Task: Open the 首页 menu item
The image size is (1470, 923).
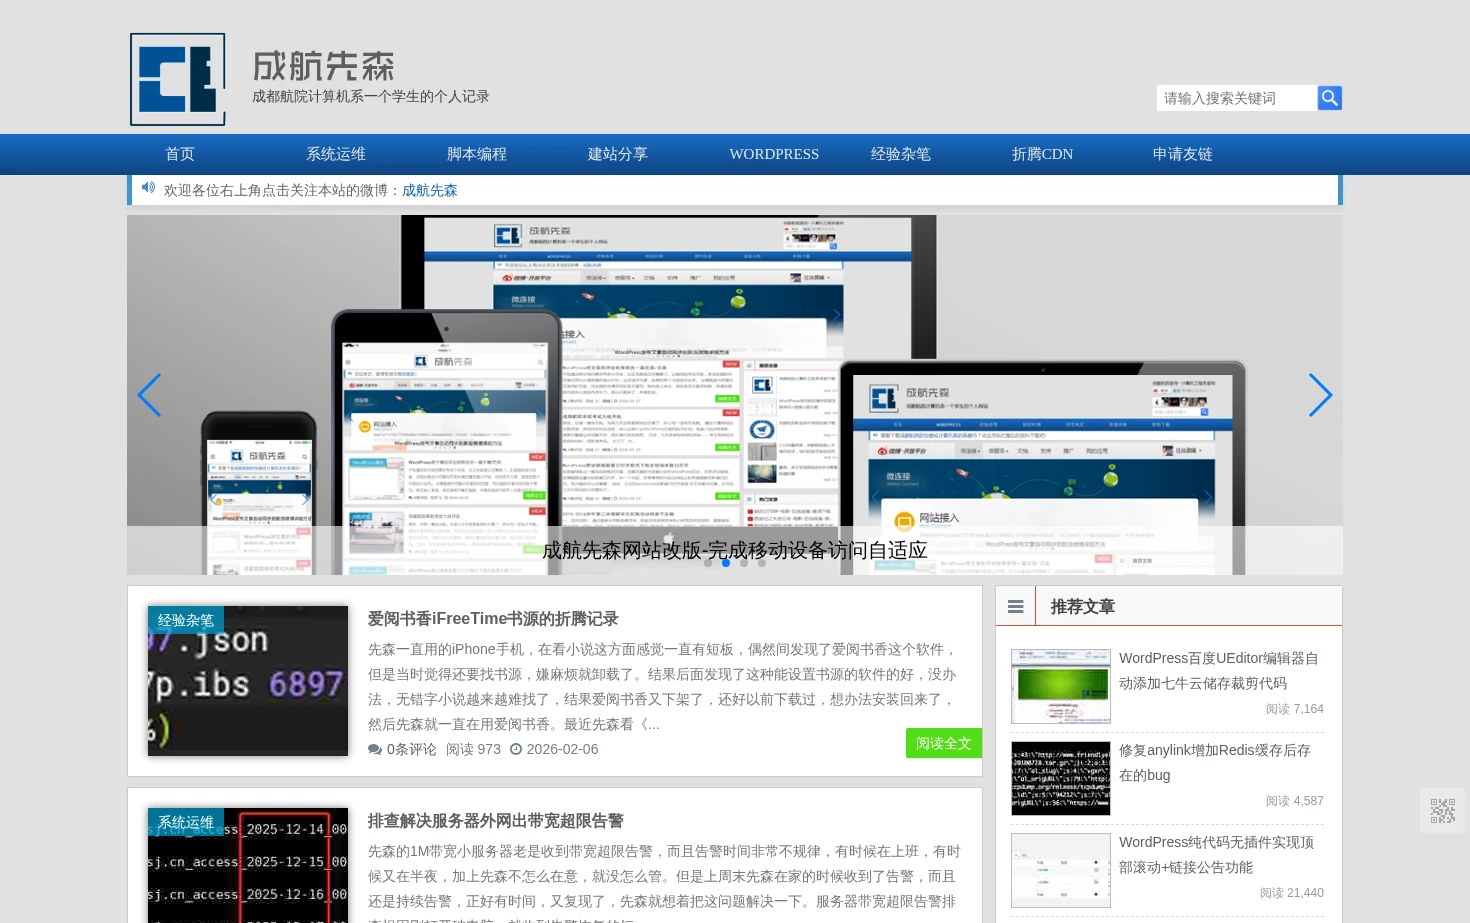Action: tap(180, 154)
